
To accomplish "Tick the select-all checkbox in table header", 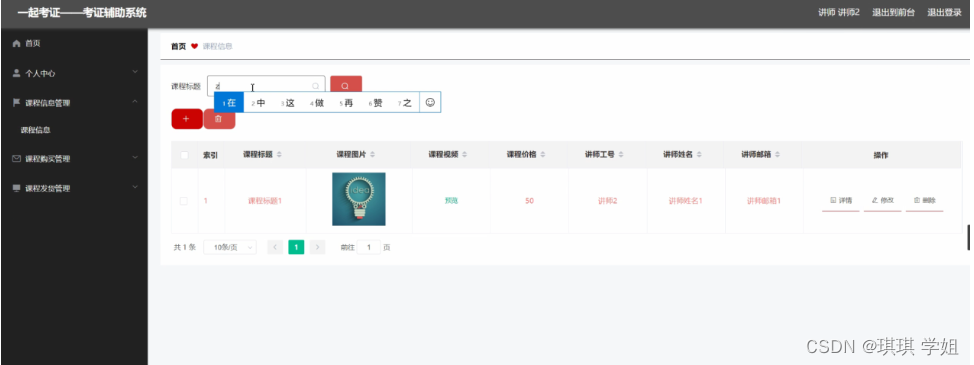I will (x=184, y=155).
